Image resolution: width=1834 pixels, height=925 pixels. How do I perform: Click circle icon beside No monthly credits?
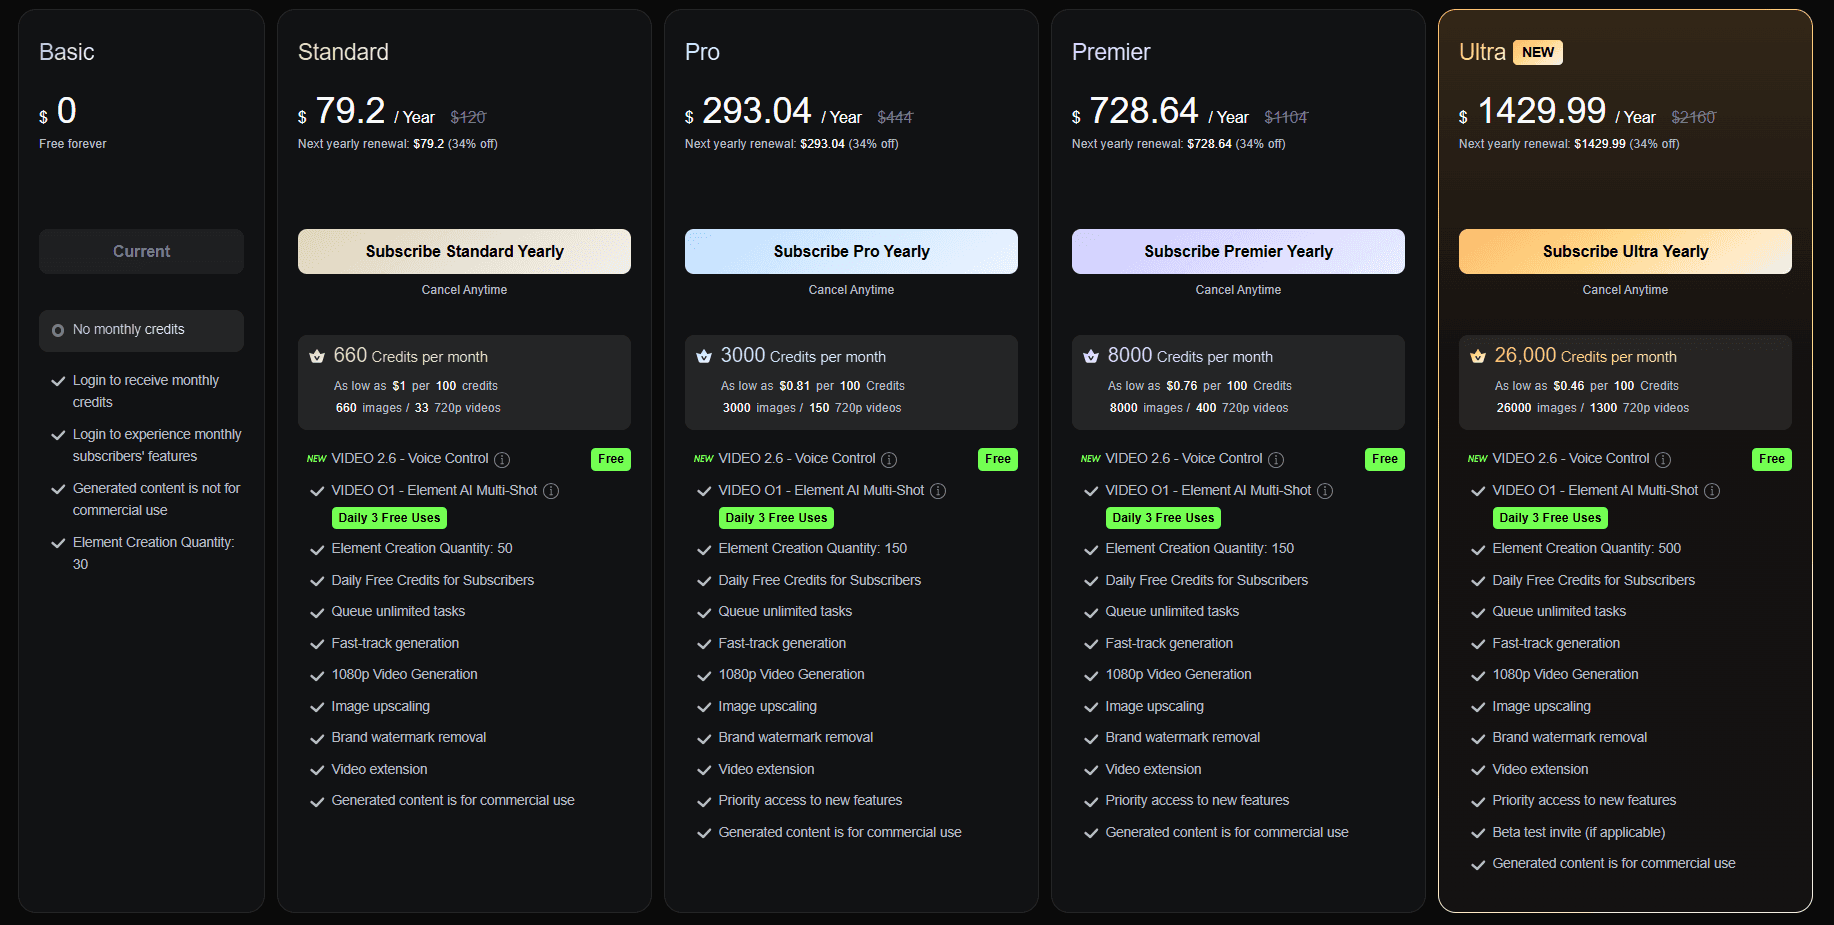58,330
